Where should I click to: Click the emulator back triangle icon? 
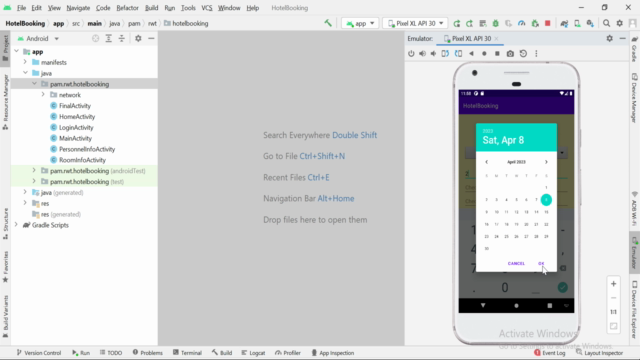(471, 53)
